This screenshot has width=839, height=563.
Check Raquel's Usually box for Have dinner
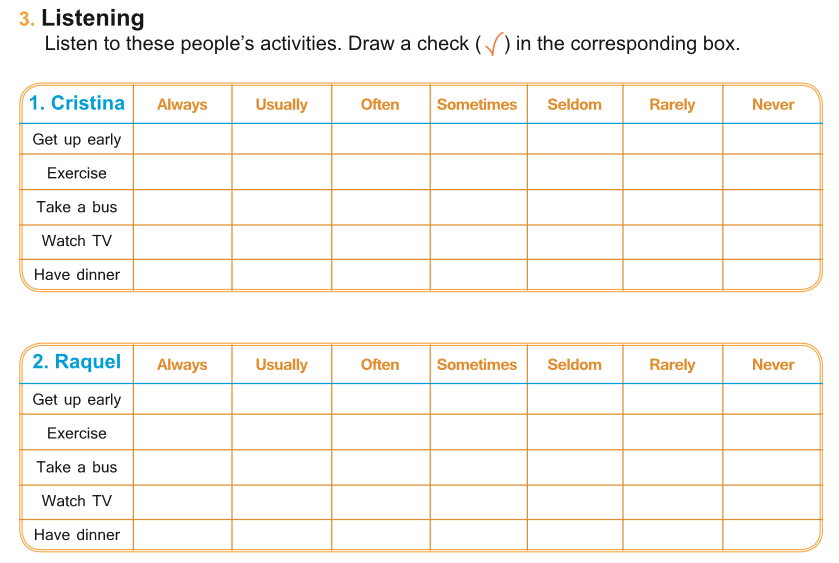tap(281, 535)
